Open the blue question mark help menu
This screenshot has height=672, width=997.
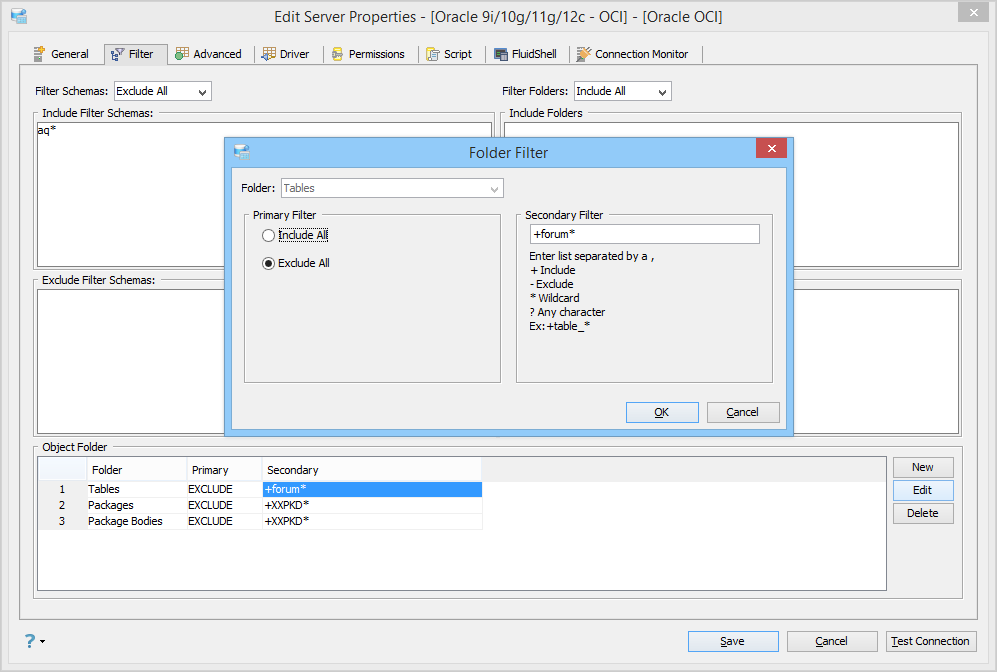coord(34,641)
